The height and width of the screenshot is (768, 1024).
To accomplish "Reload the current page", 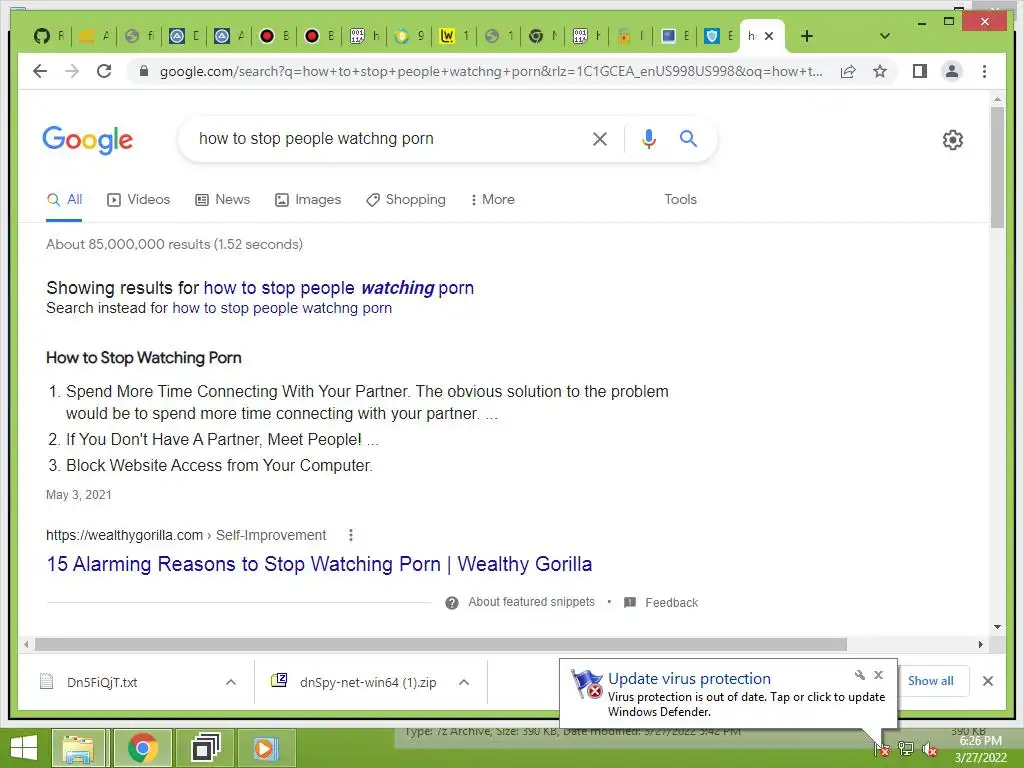I will click(104, 71).
